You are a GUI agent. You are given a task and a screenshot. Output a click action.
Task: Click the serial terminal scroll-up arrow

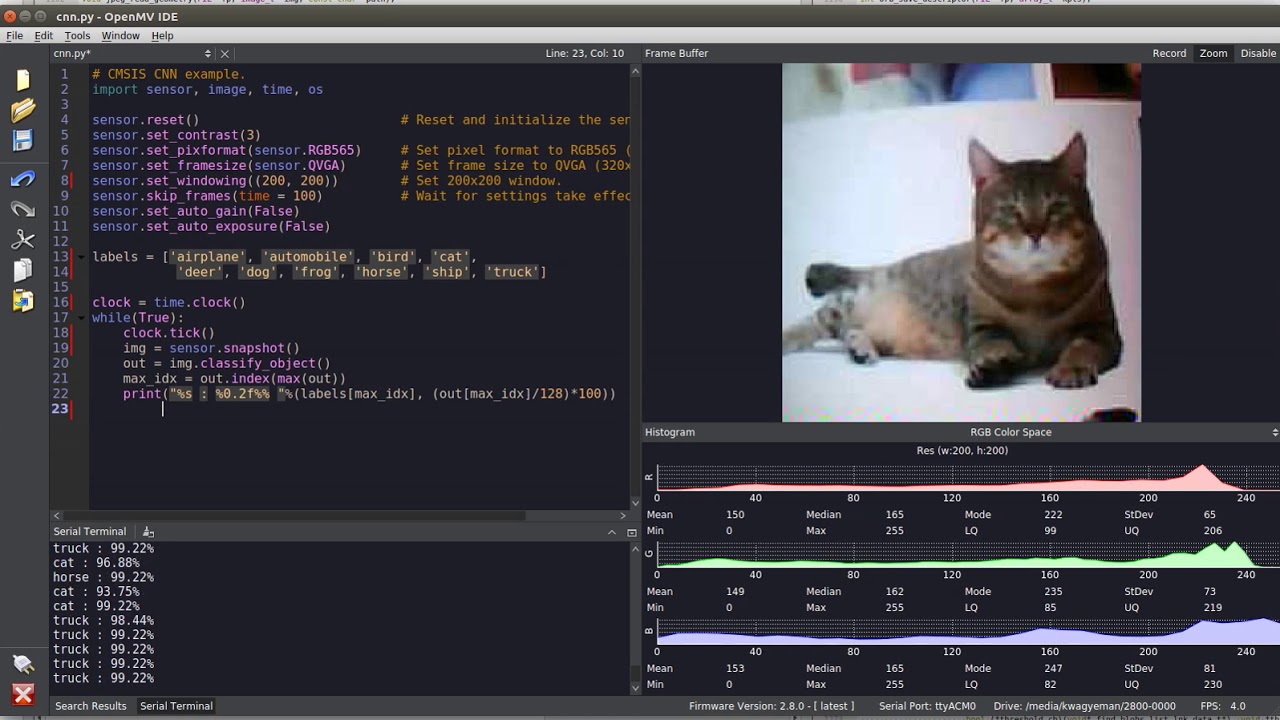(635, 548)
